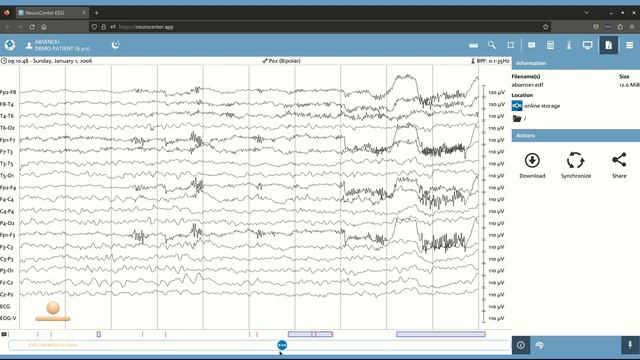The height and width of the screenshot is (360, 640).
Task: Click the middle purple event block on timeline
Action: click(x=310, y=334)
